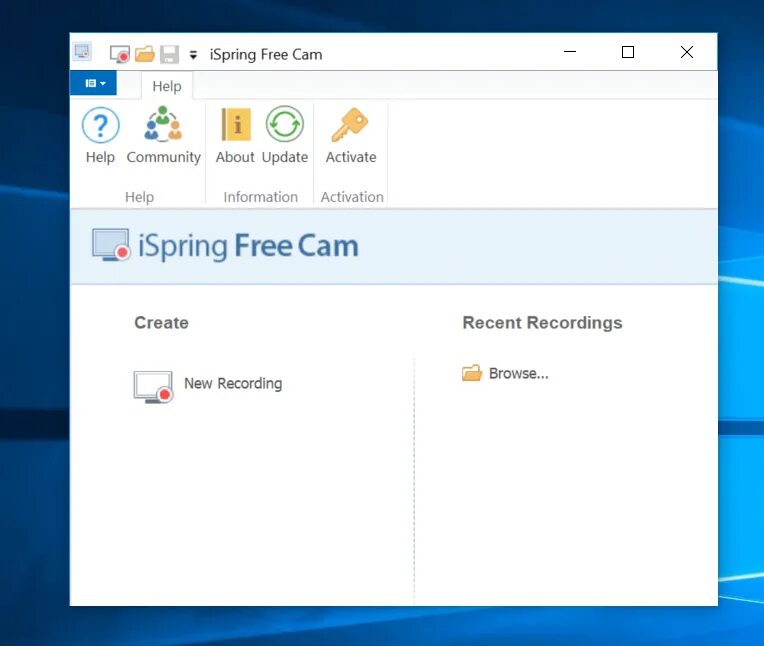Image resolution: width=764 pixels, height=646 pixels.
Task: Click the Recent Recordings heading
Action: (x=542, y=323)
